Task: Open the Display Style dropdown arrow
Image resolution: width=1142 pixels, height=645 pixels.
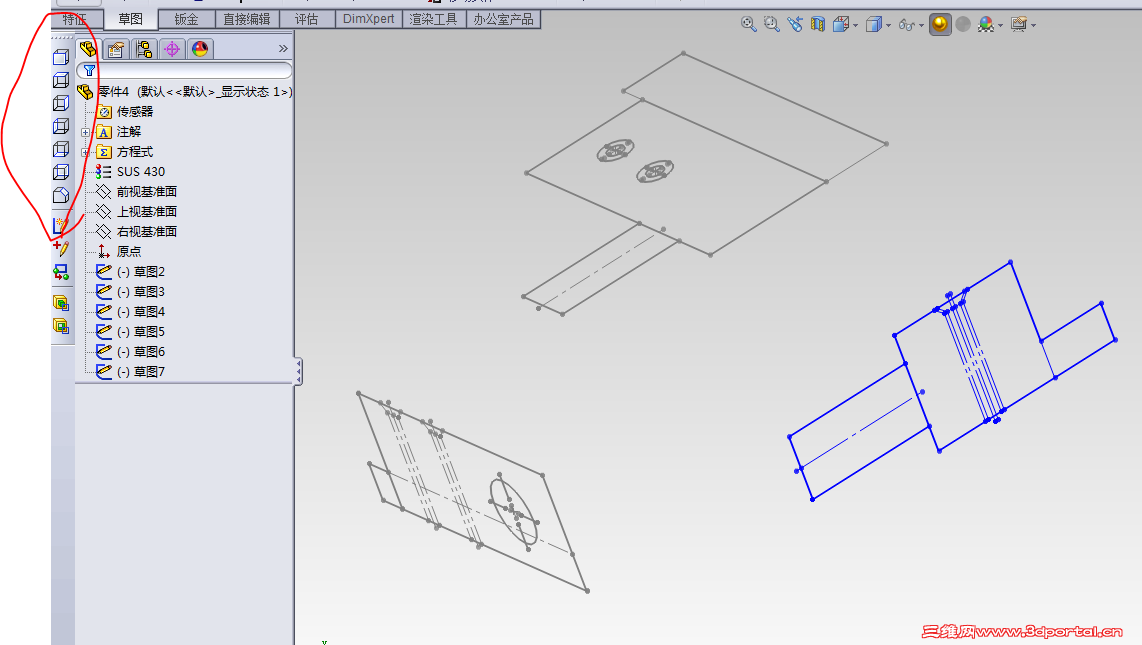Action: 889,25
